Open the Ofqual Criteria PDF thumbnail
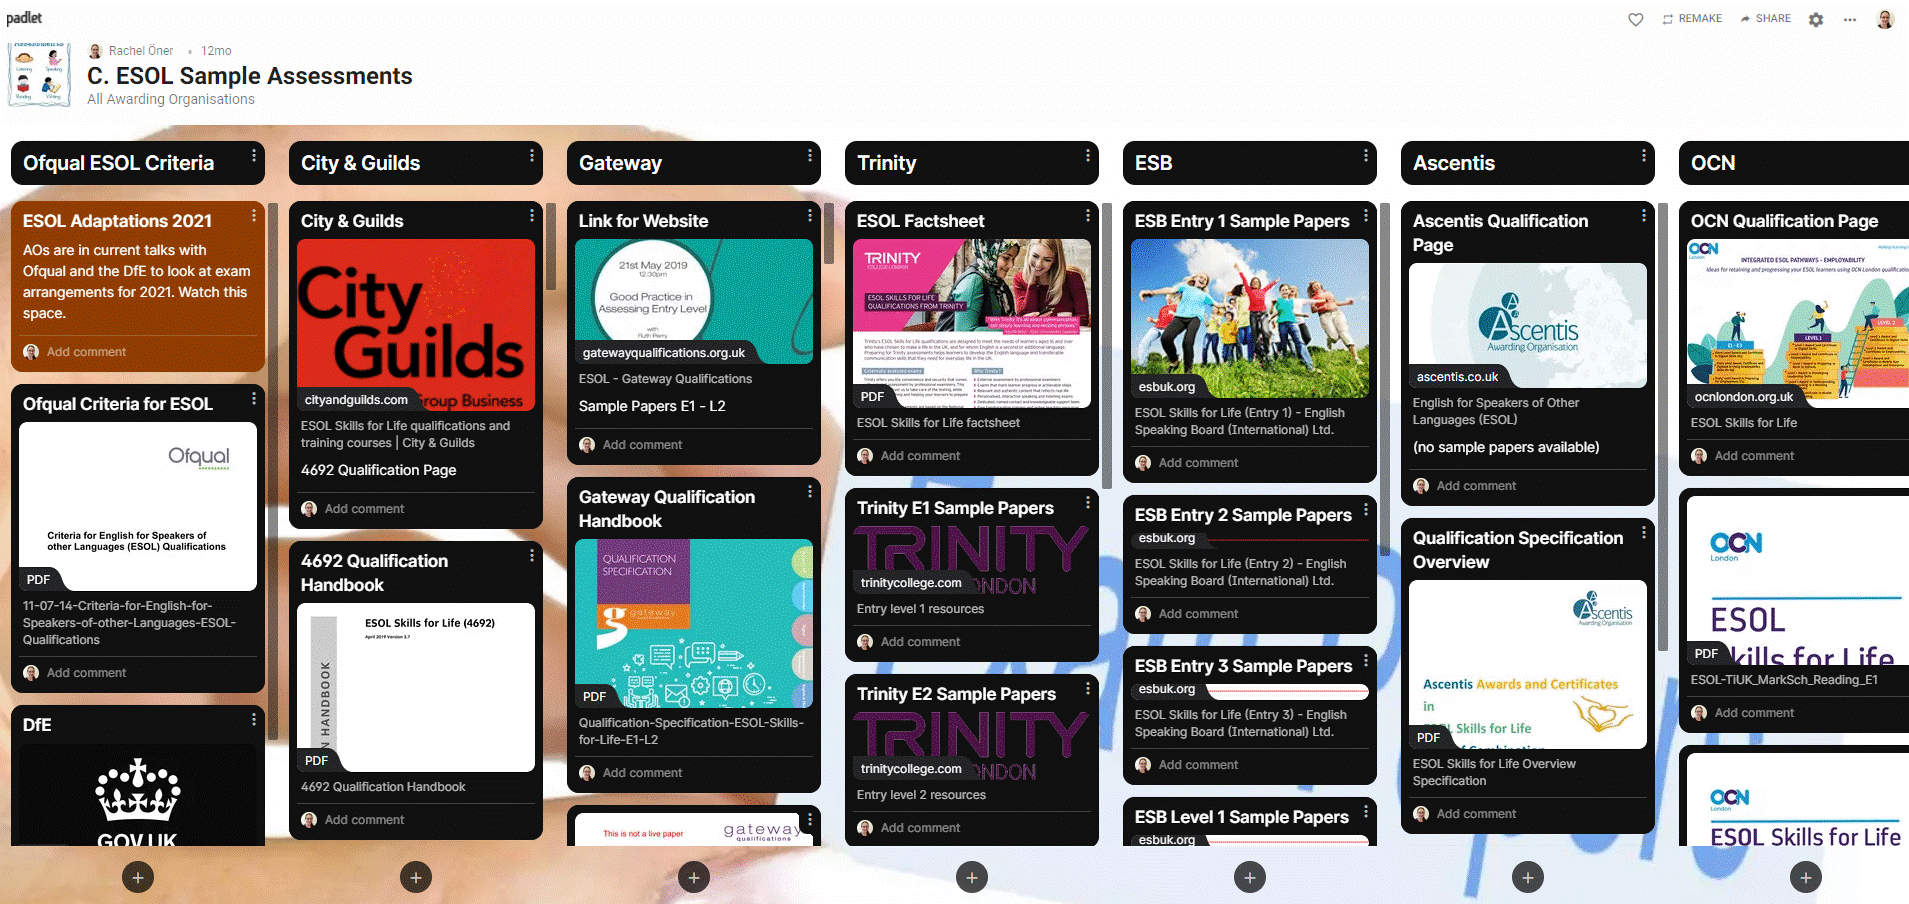This screenshot has width=1909, height=904. (x=138, y=506)
